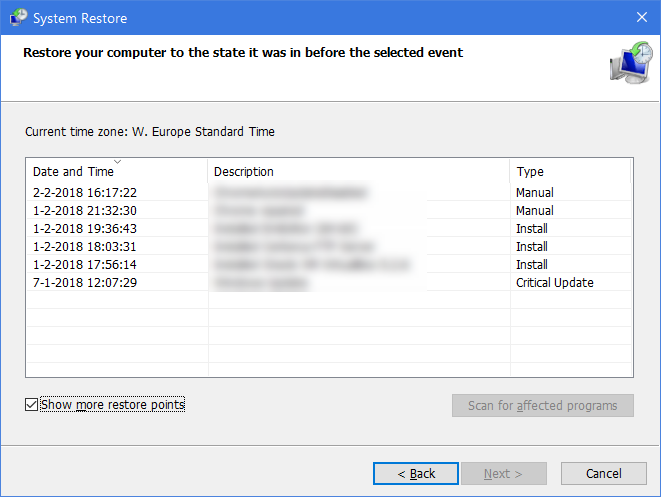Select restore point 1-2-2018 18:03:31
This screenshot has width=661, height=497.
click(329, 247)
